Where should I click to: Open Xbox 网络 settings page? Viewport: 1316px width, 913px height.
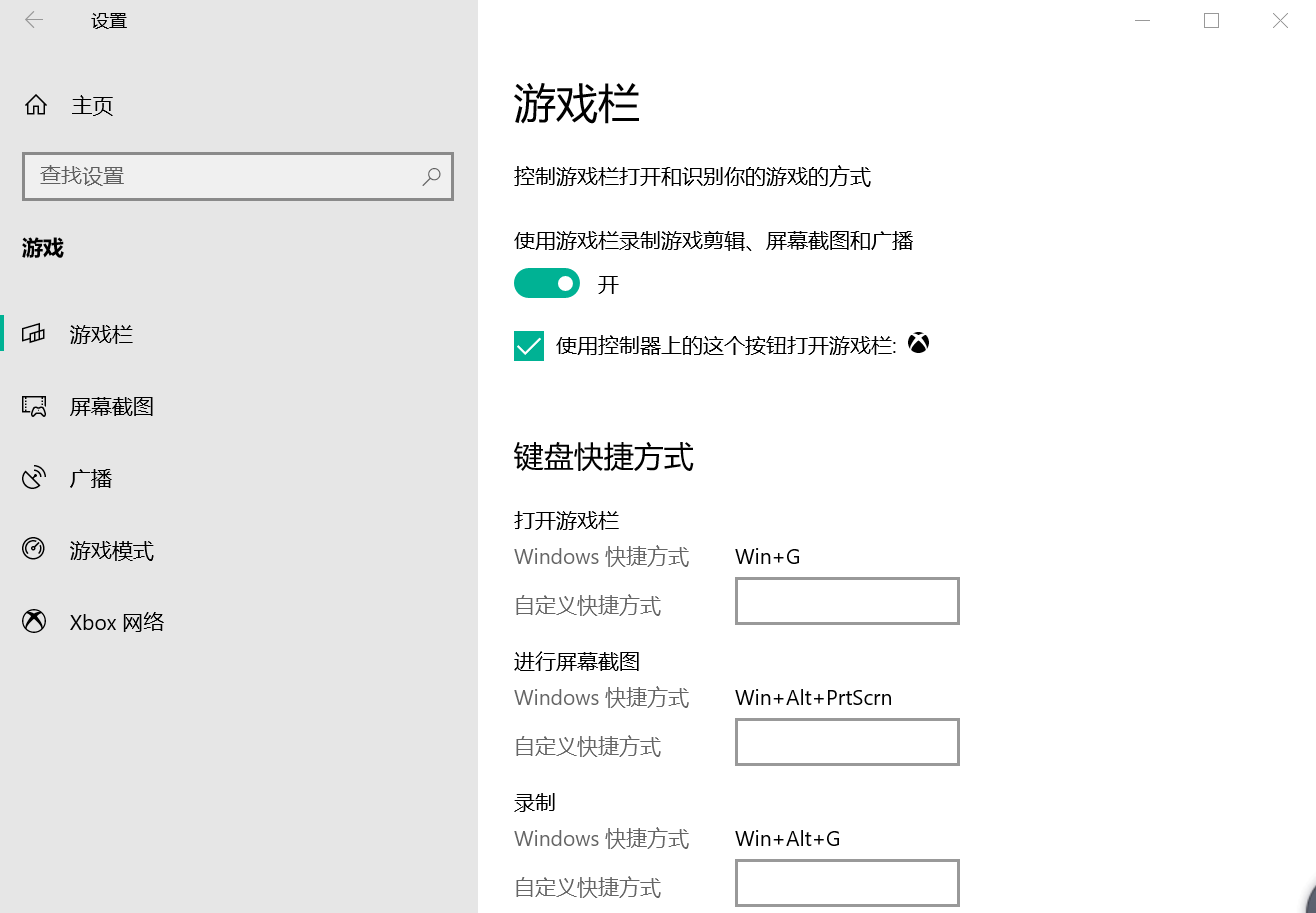coord(116,622)
